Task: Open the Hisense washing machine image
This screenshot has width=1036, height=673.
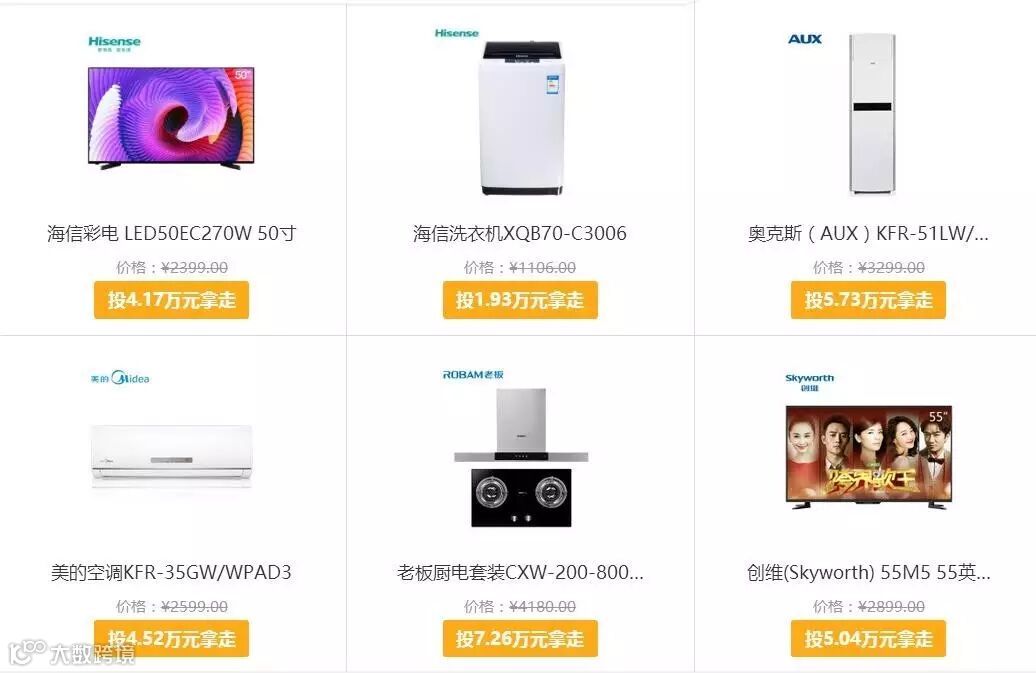Action: click(x=521, y=118)
